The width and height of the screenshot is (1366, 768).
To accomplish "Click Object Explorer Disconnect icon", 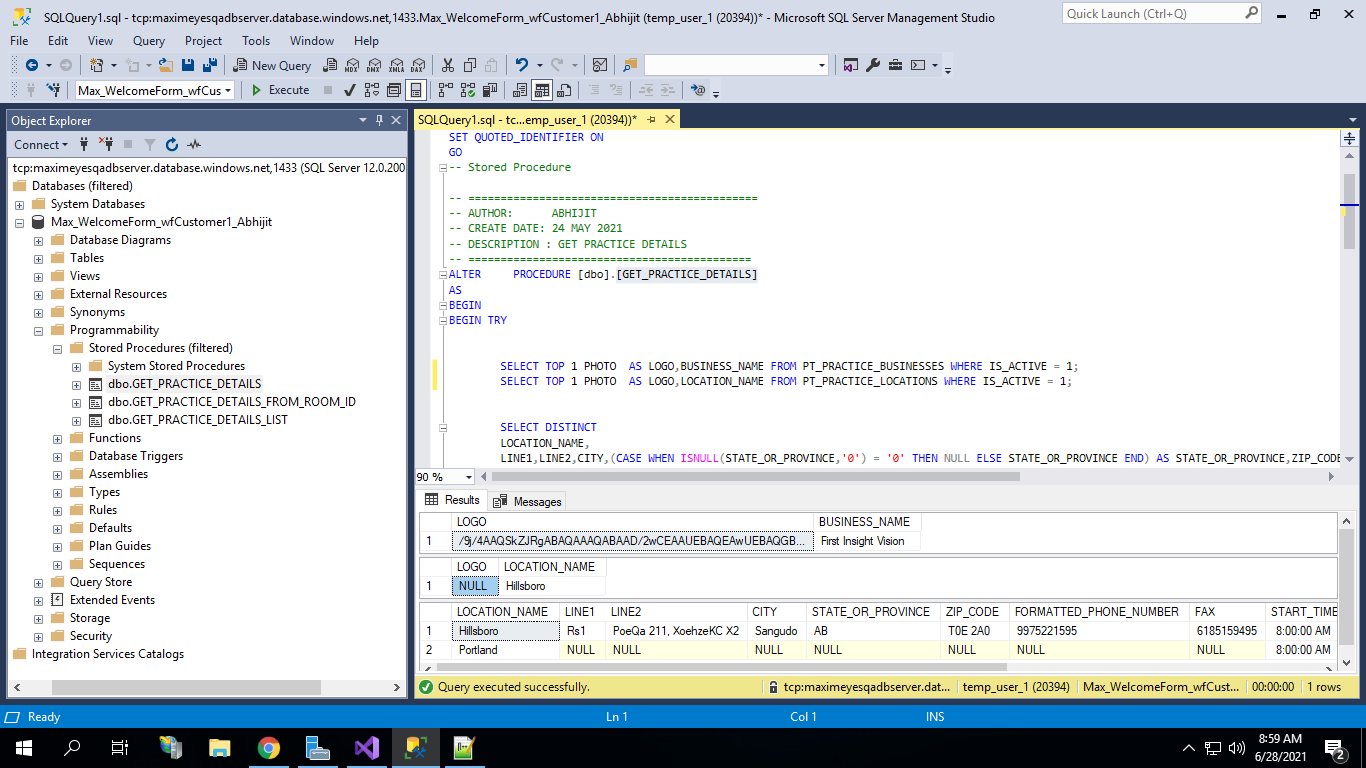I will [105, 144].
